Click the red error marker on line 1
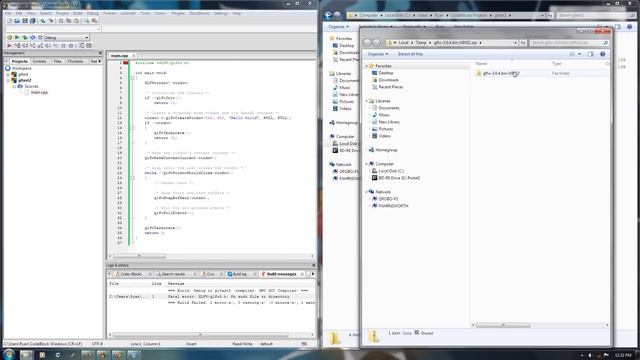This screenshot has width=640, height=360. point(126,63)
